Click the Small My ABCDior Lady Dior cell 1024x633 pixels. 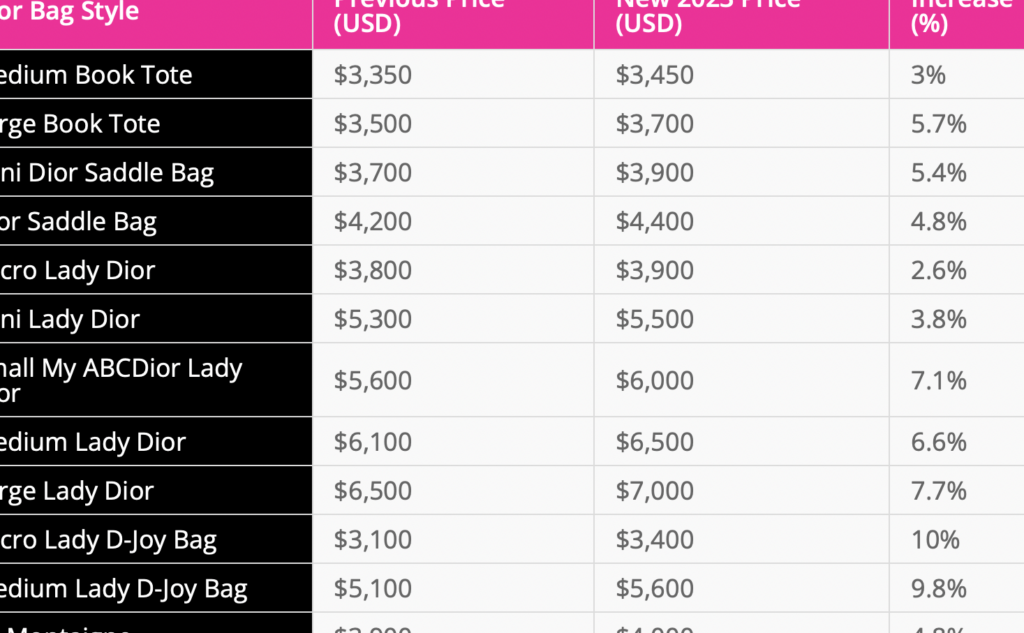click(121, 380)
